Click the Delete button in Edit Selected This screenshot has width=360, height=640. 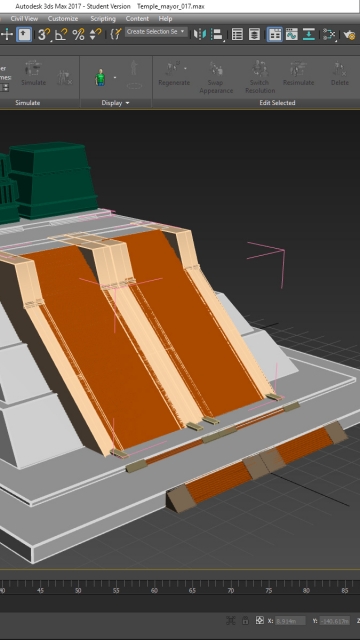pos(340,74)
